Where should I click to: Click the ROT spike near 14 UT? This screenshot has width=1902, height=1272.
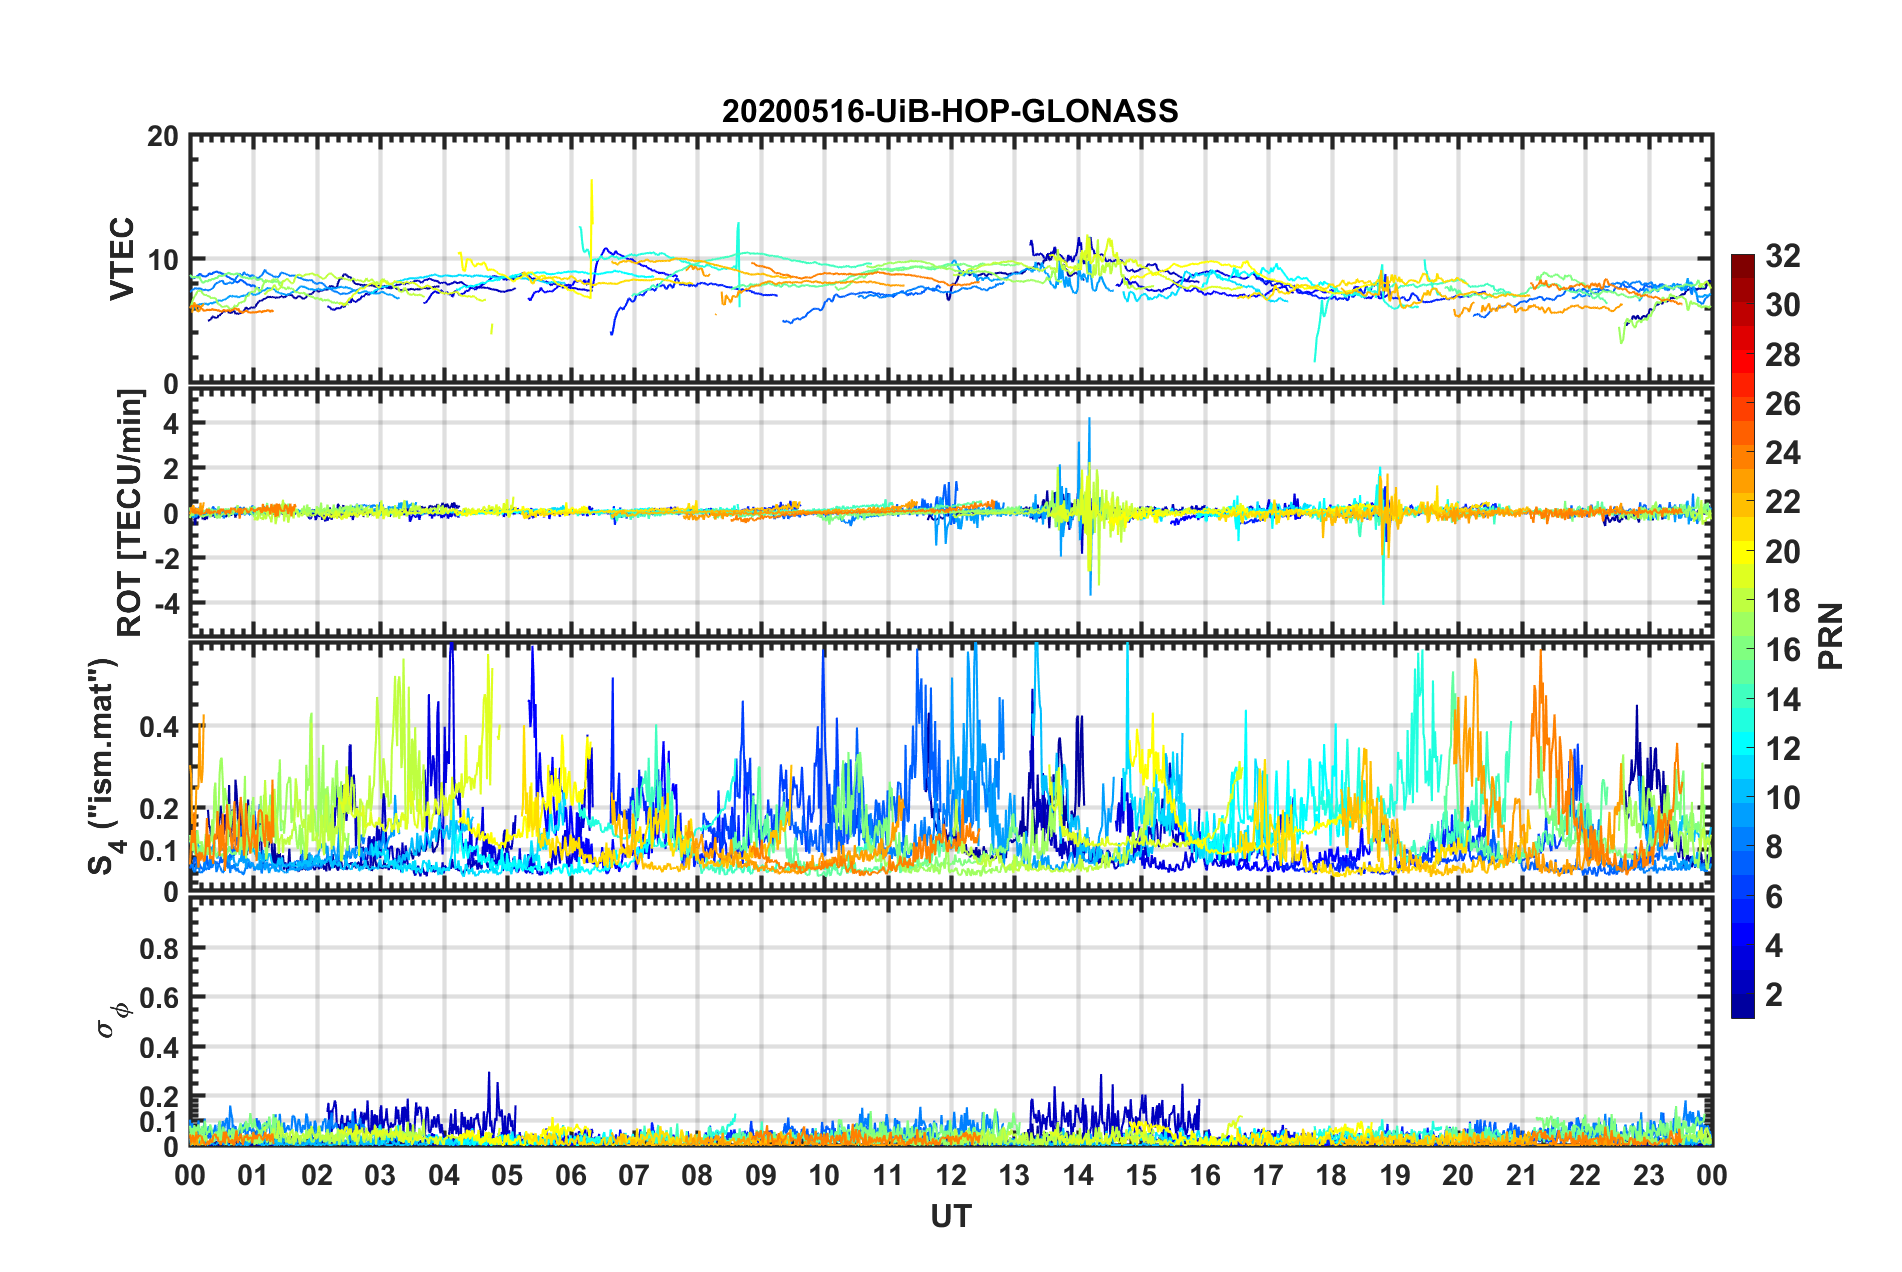[1089, 505]
